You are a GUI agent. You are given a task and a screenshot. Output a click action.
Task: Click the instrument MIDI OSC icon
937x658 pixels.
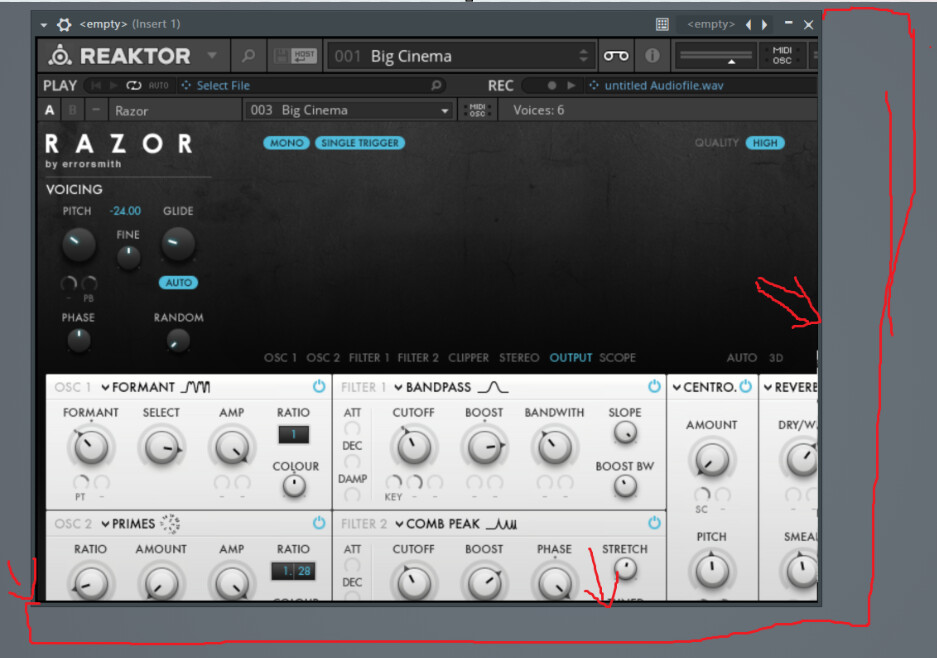[x=477, y=111]
